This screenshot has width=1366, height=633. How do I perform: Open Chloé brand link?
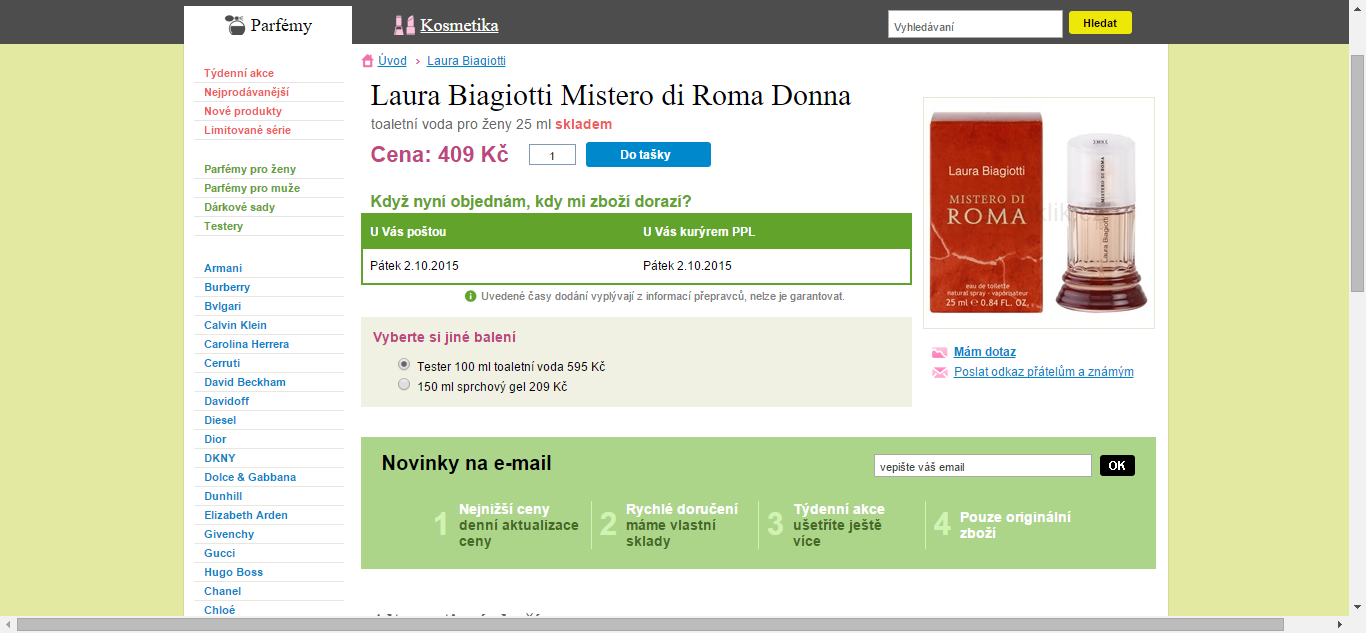(x=220, y=610)
